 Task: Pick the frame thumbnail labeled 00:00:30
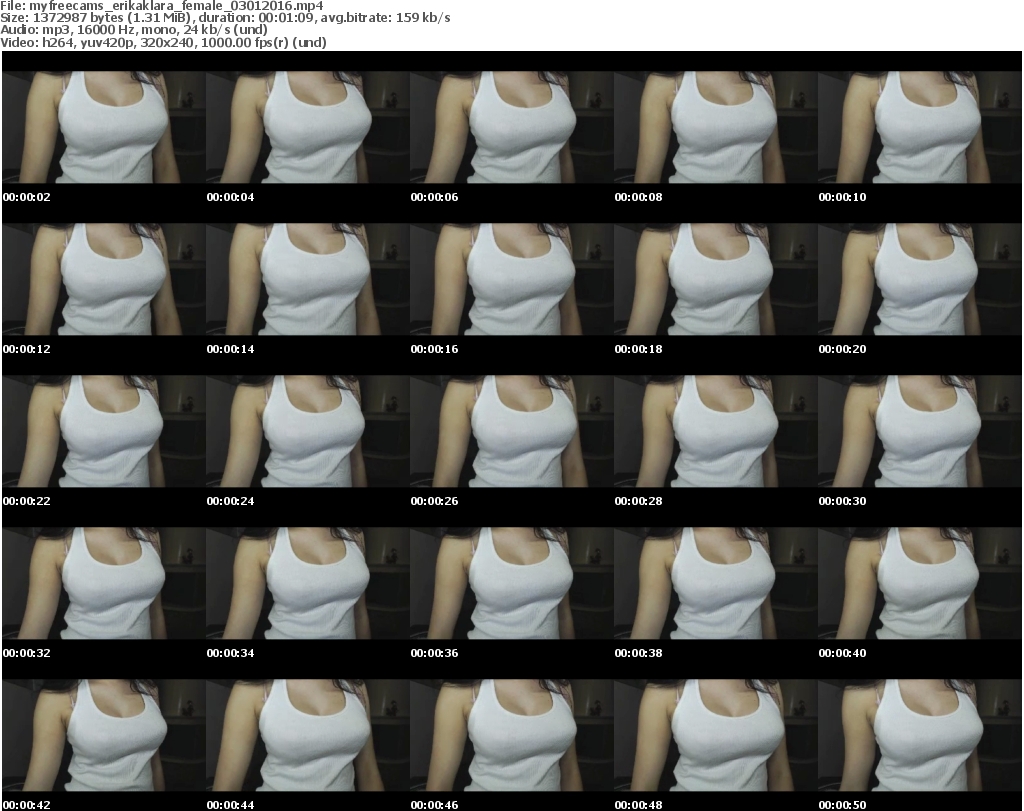[x=920, y=431]
